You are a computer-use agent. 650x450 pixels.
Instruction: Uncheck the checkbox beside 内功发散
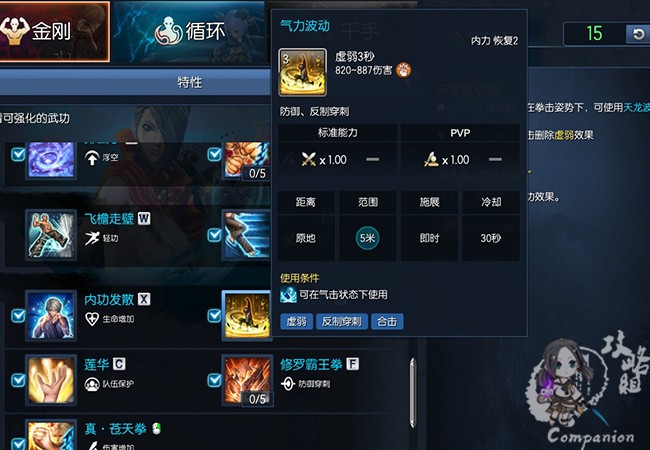18,316
